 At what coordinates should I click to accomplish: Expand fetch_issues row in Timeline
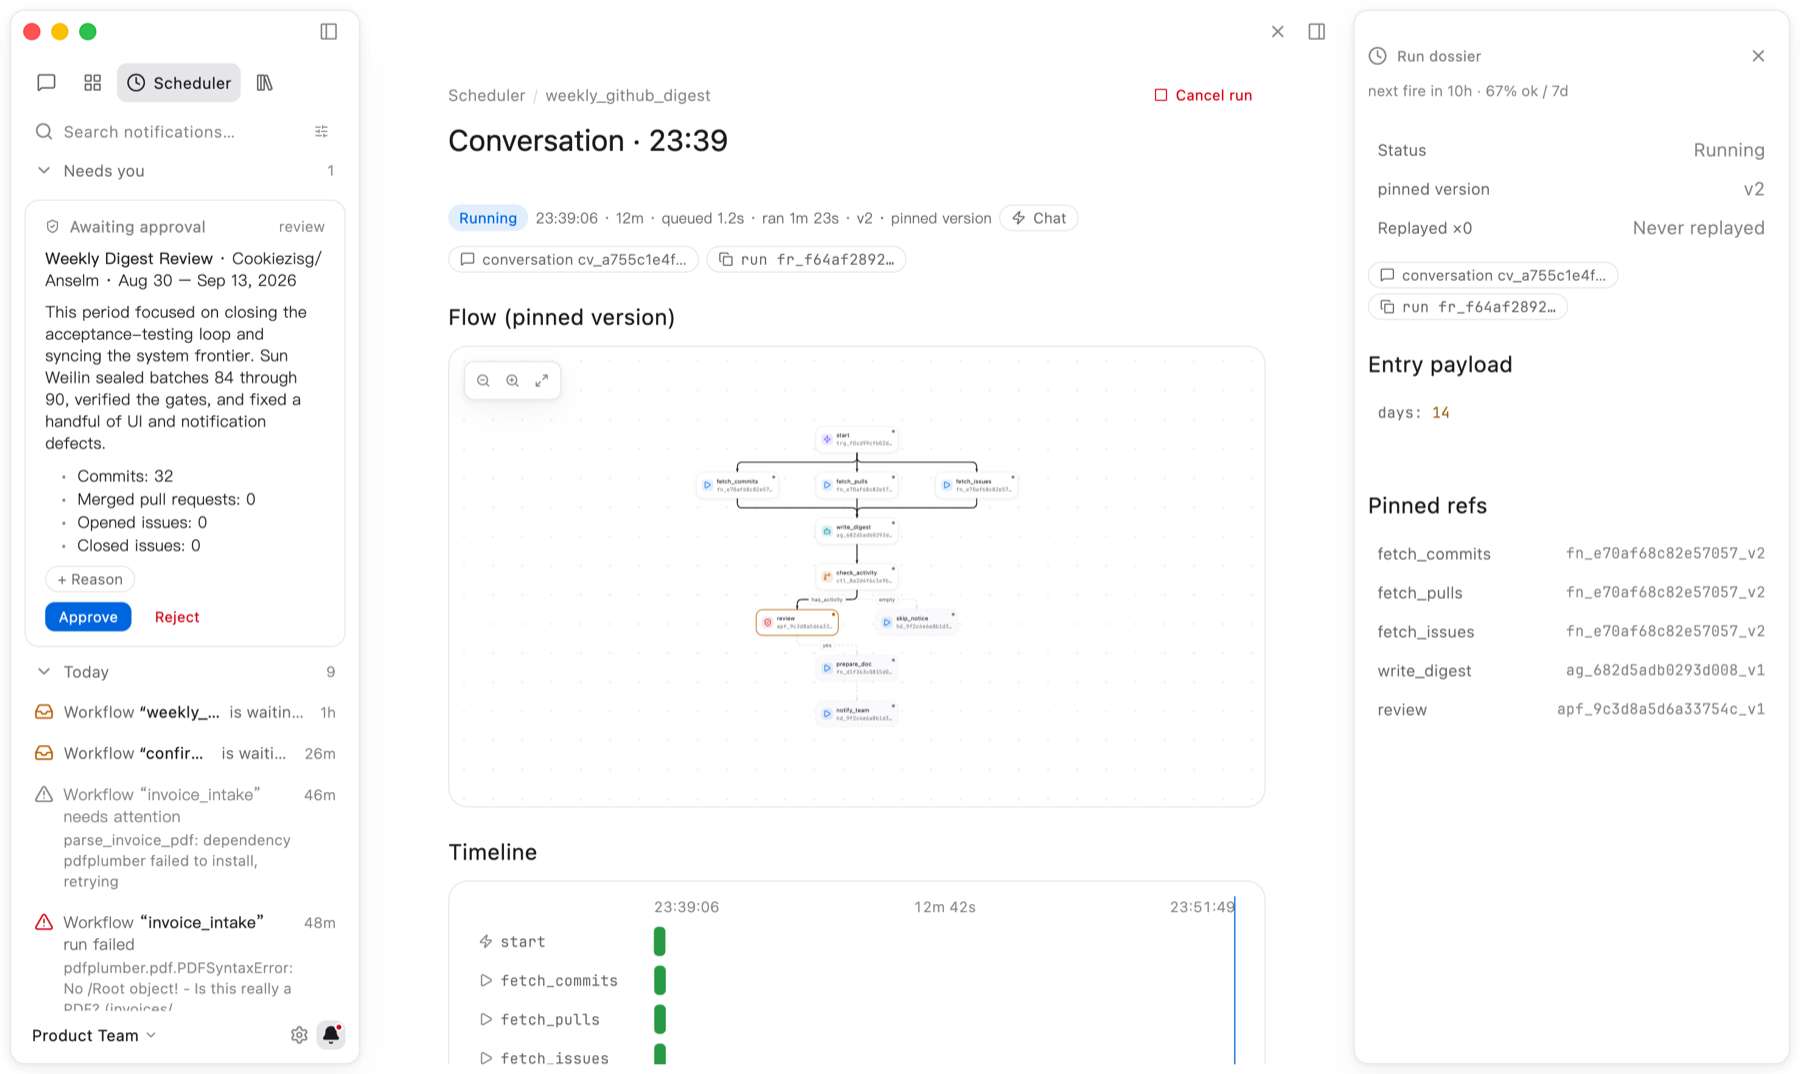[x=486, y=1058]
